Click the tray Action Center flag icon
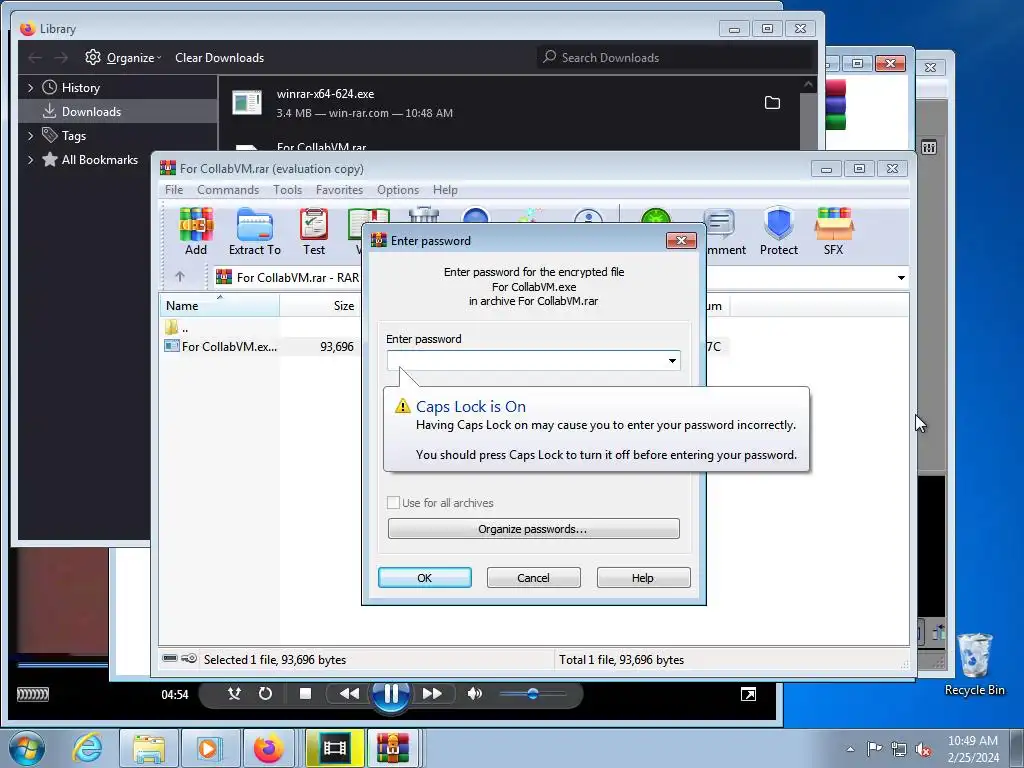 tap(874, 749)
